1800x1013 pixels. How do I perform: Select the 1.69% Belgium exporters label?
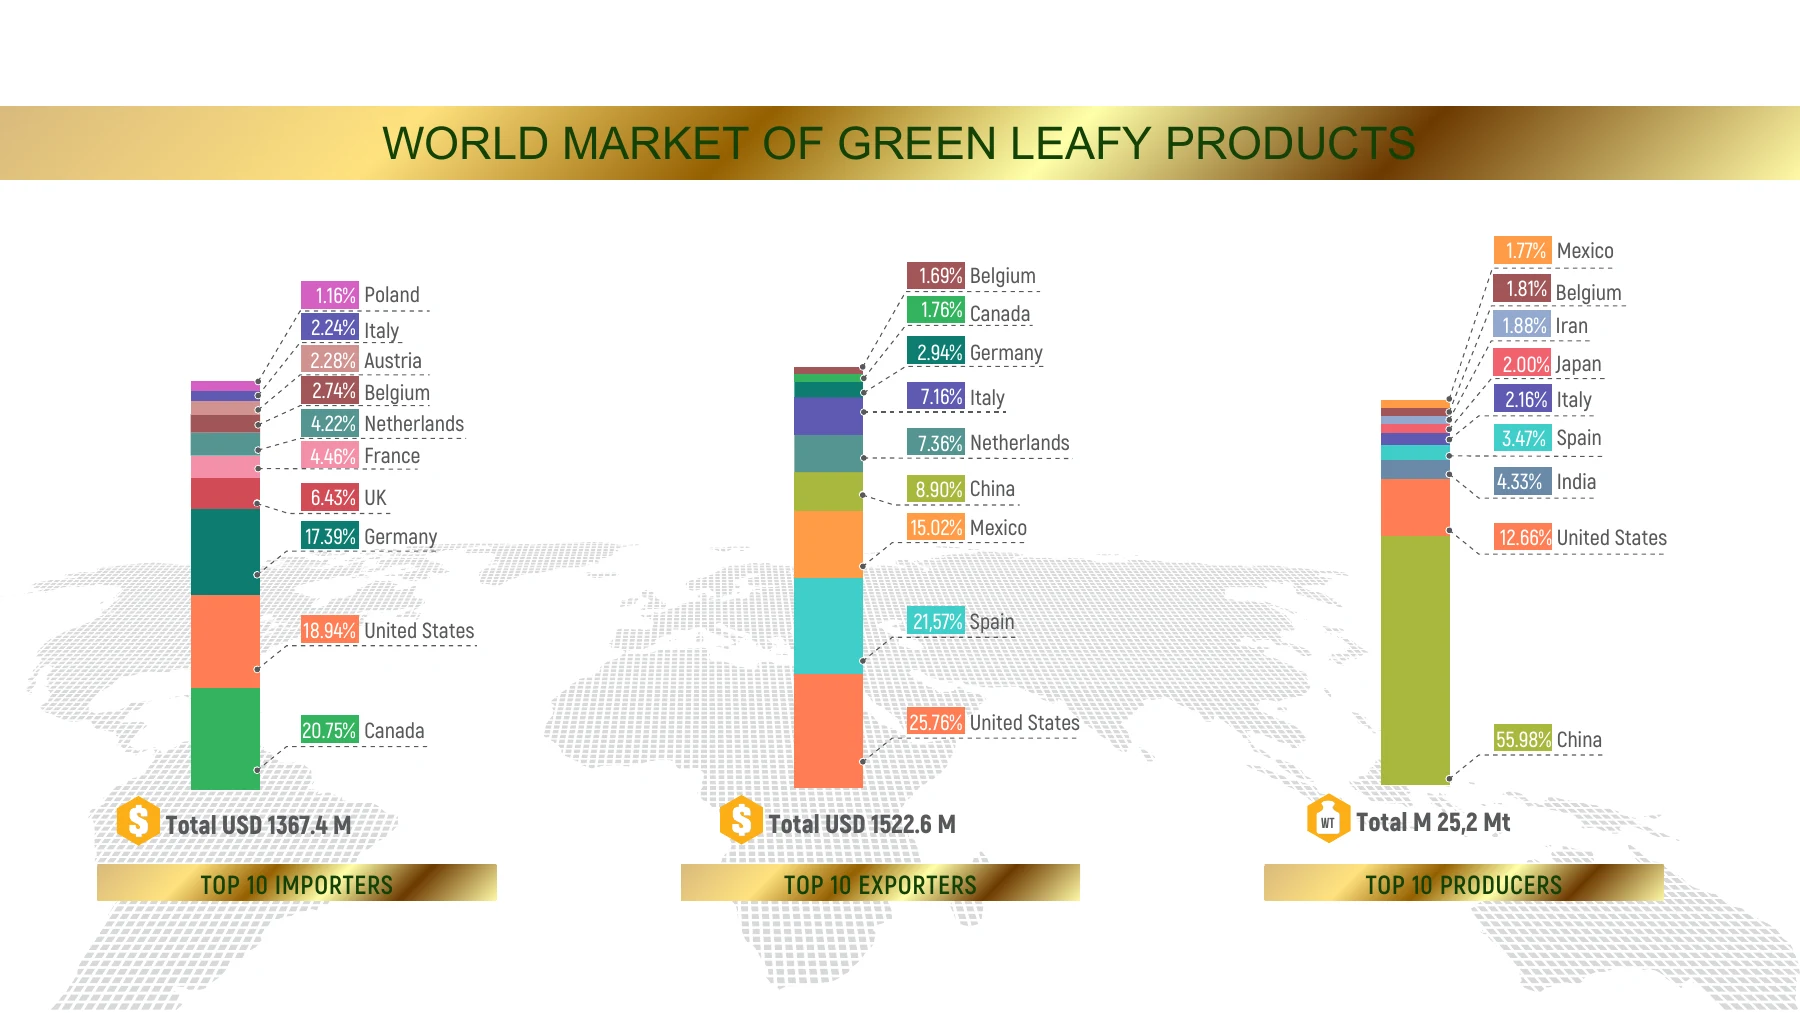[x=972, y=275]
